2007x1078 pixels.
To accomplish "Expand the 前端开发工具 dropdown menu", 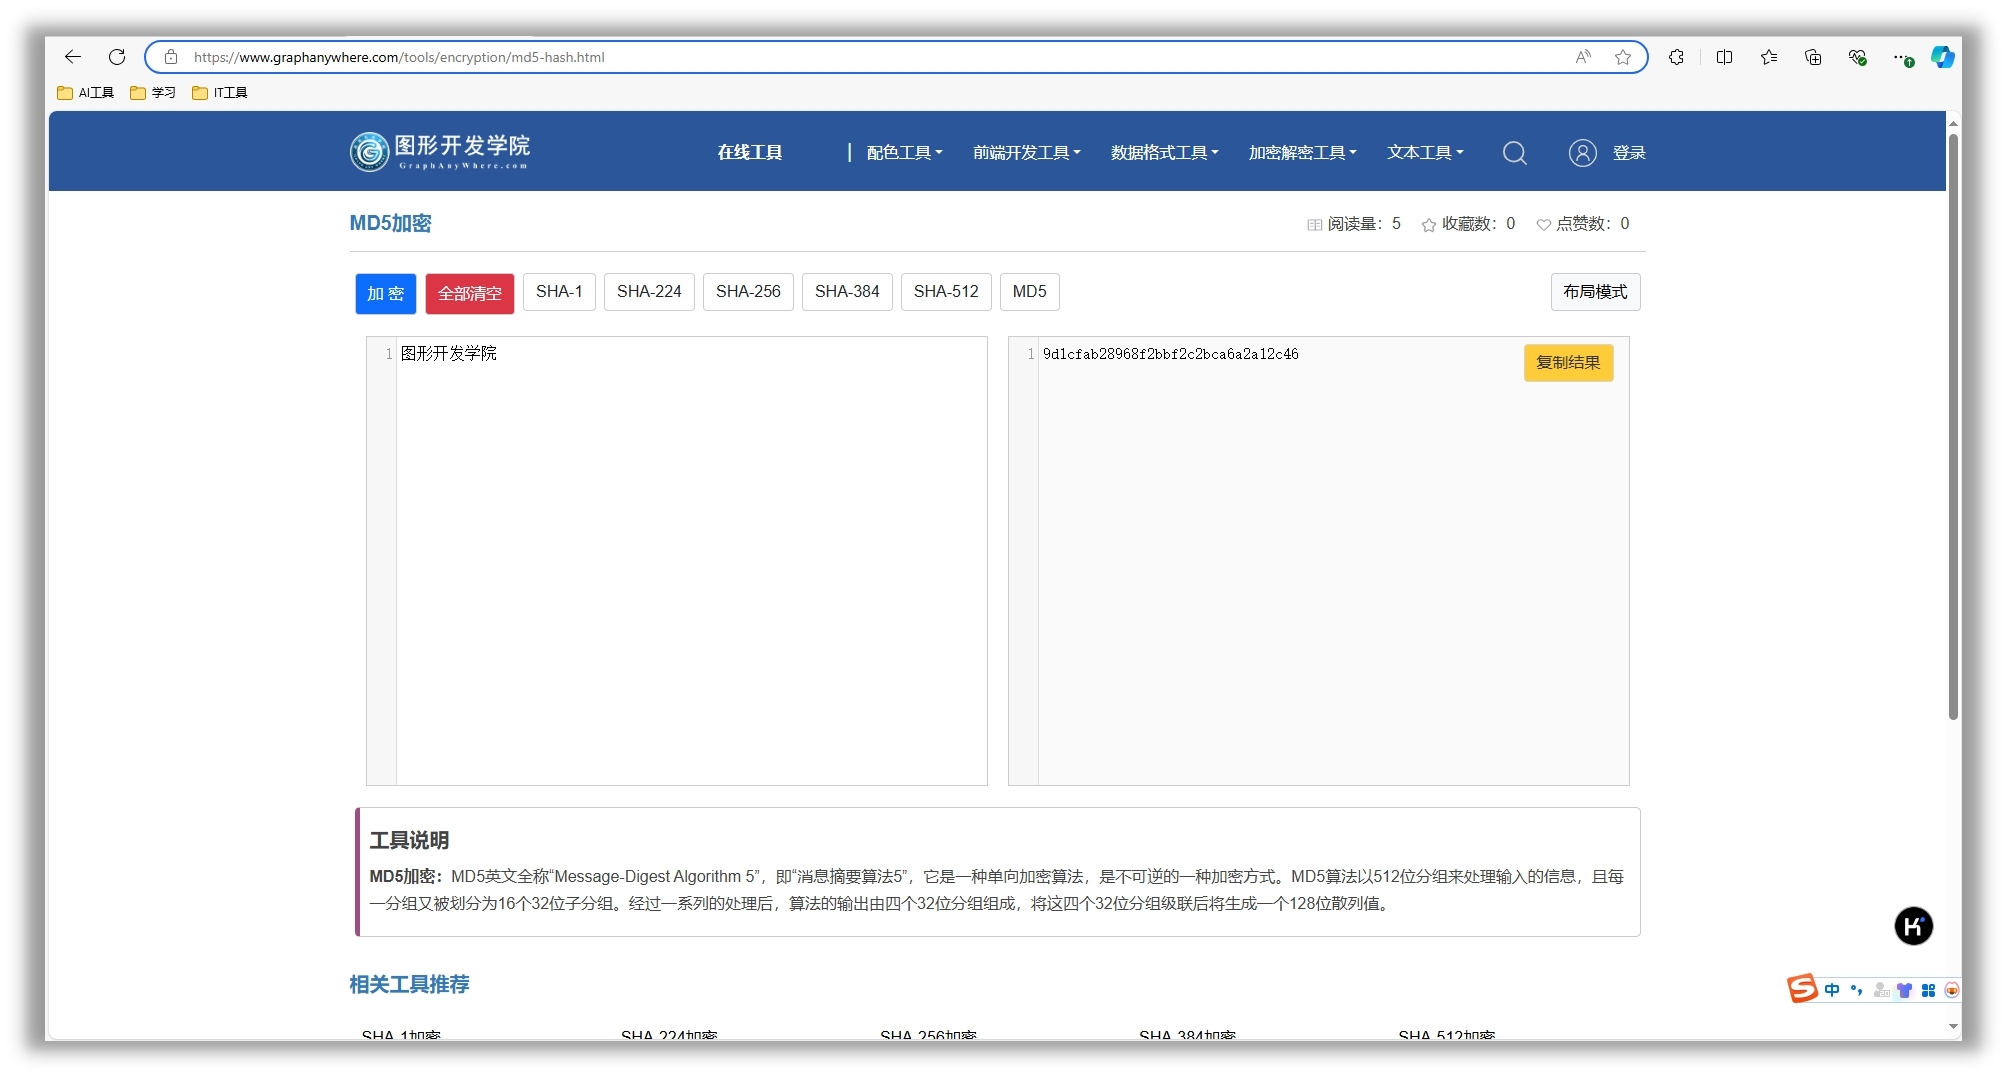I will click(x=1027, y=153).
